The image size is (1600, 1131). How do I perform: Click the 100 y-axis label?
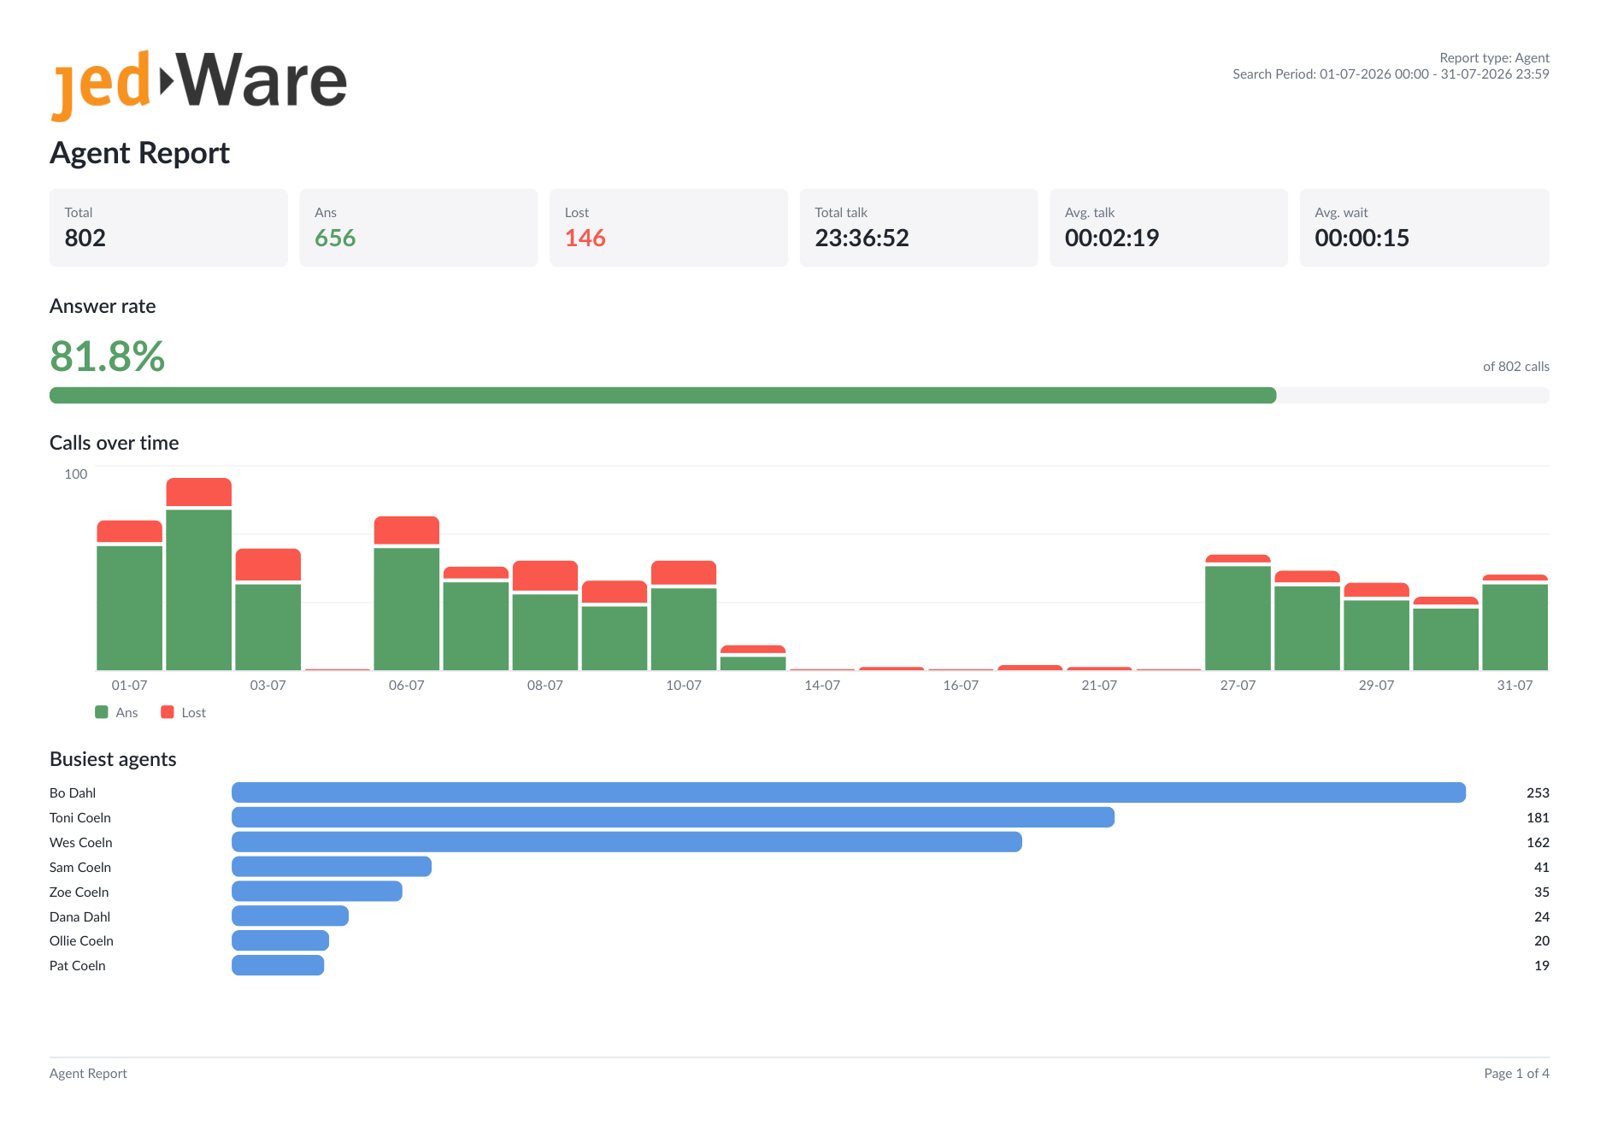coord(76,474)
